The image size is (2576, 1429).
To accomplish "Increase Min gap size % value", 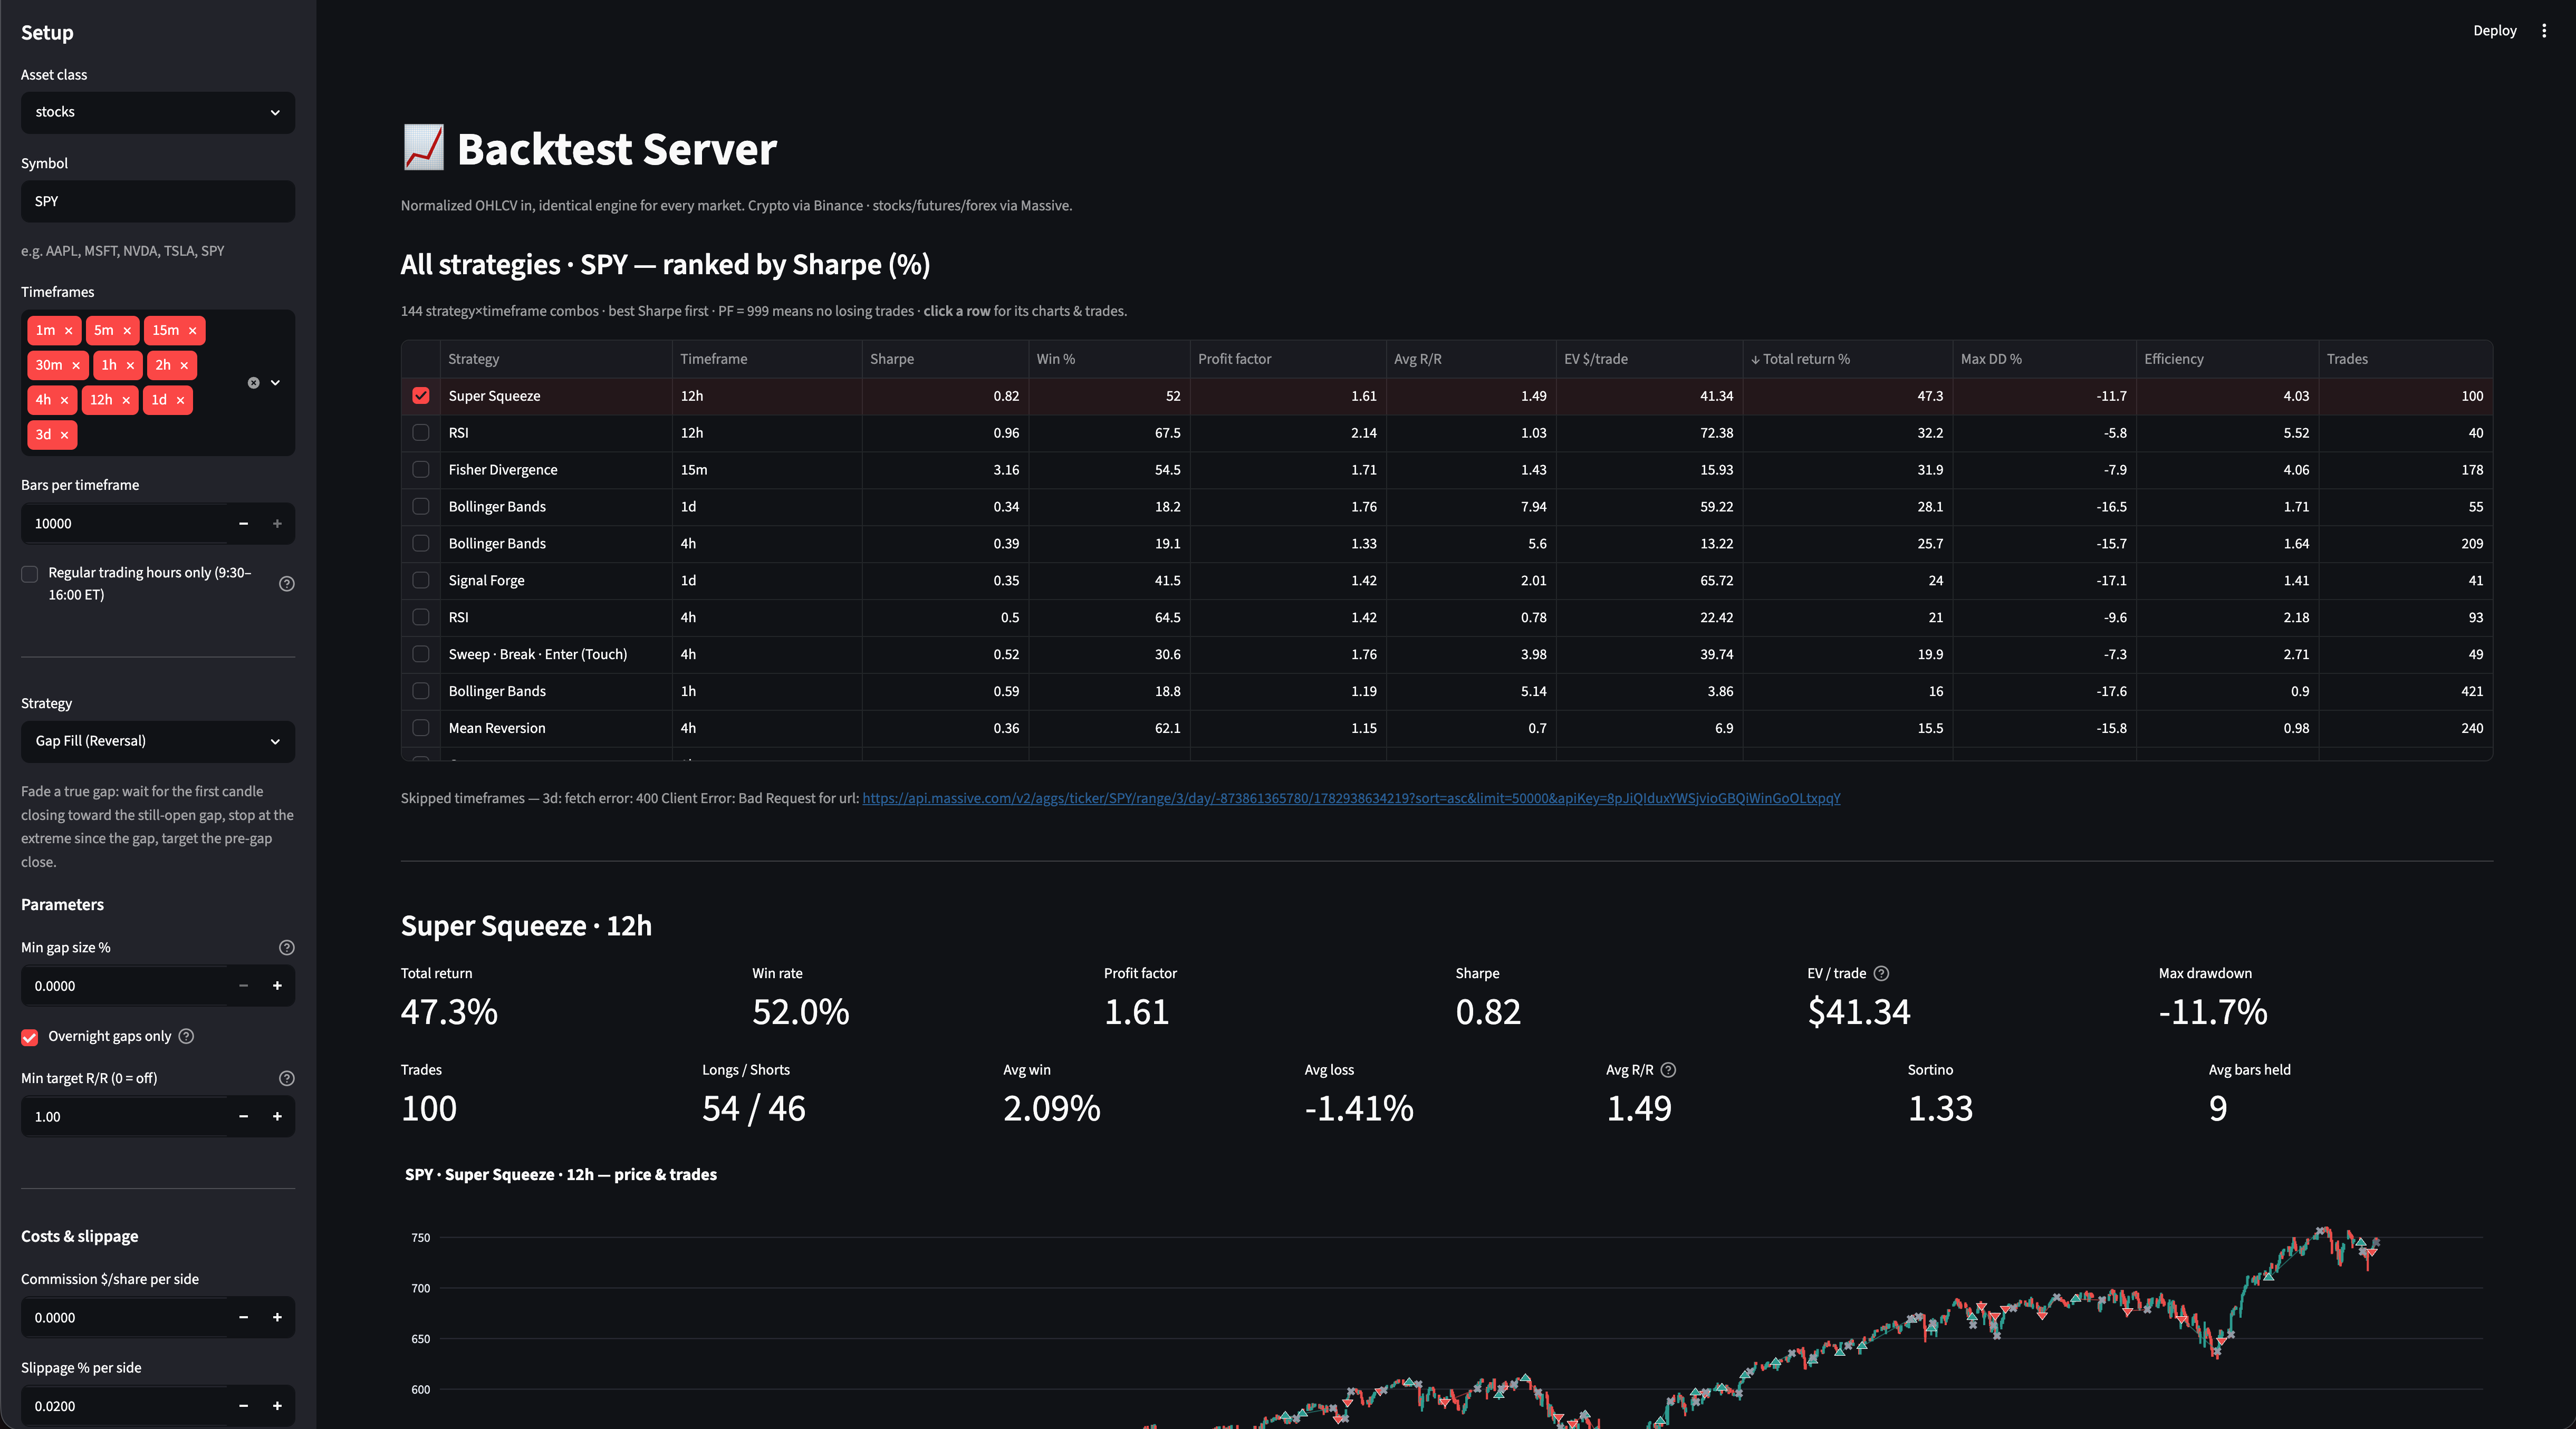I will coord(277,986).
